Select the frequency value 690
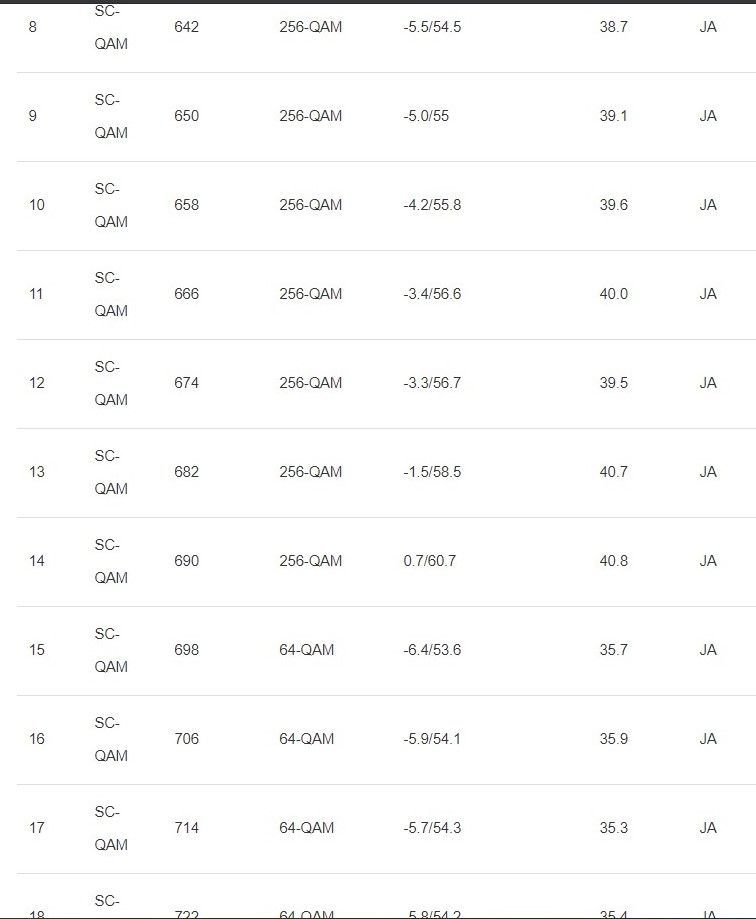Viewport: 756px width, 919px height. coord(186,561)
